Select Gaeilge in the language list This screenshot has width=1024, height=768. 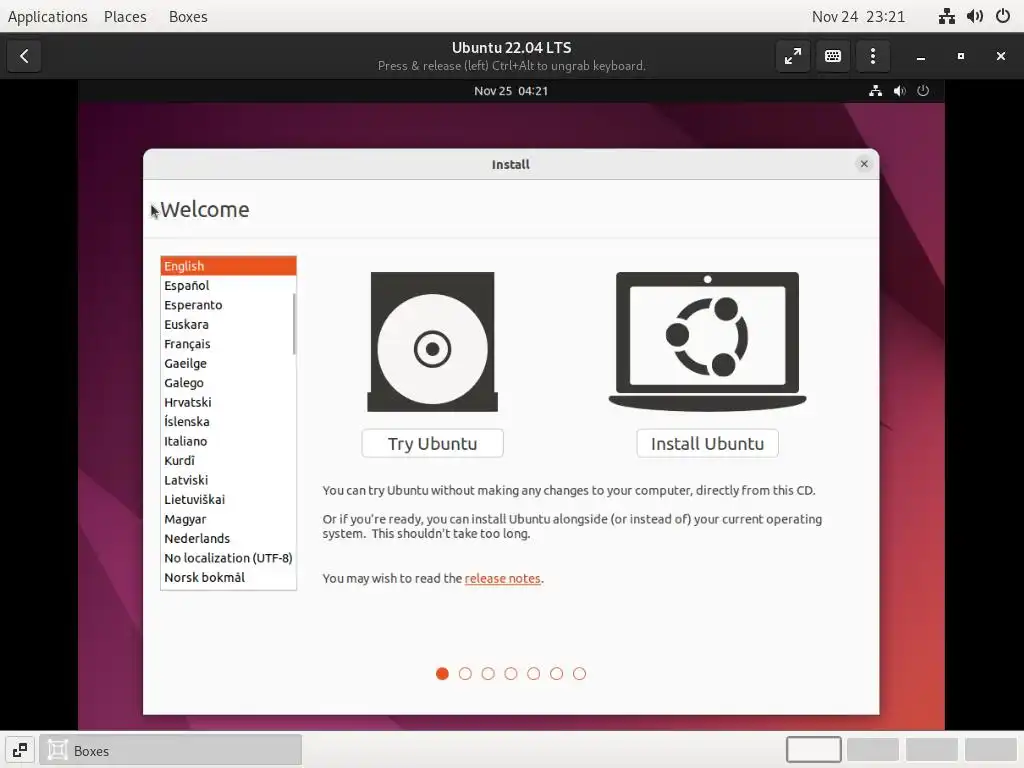[x=228, y=364]
